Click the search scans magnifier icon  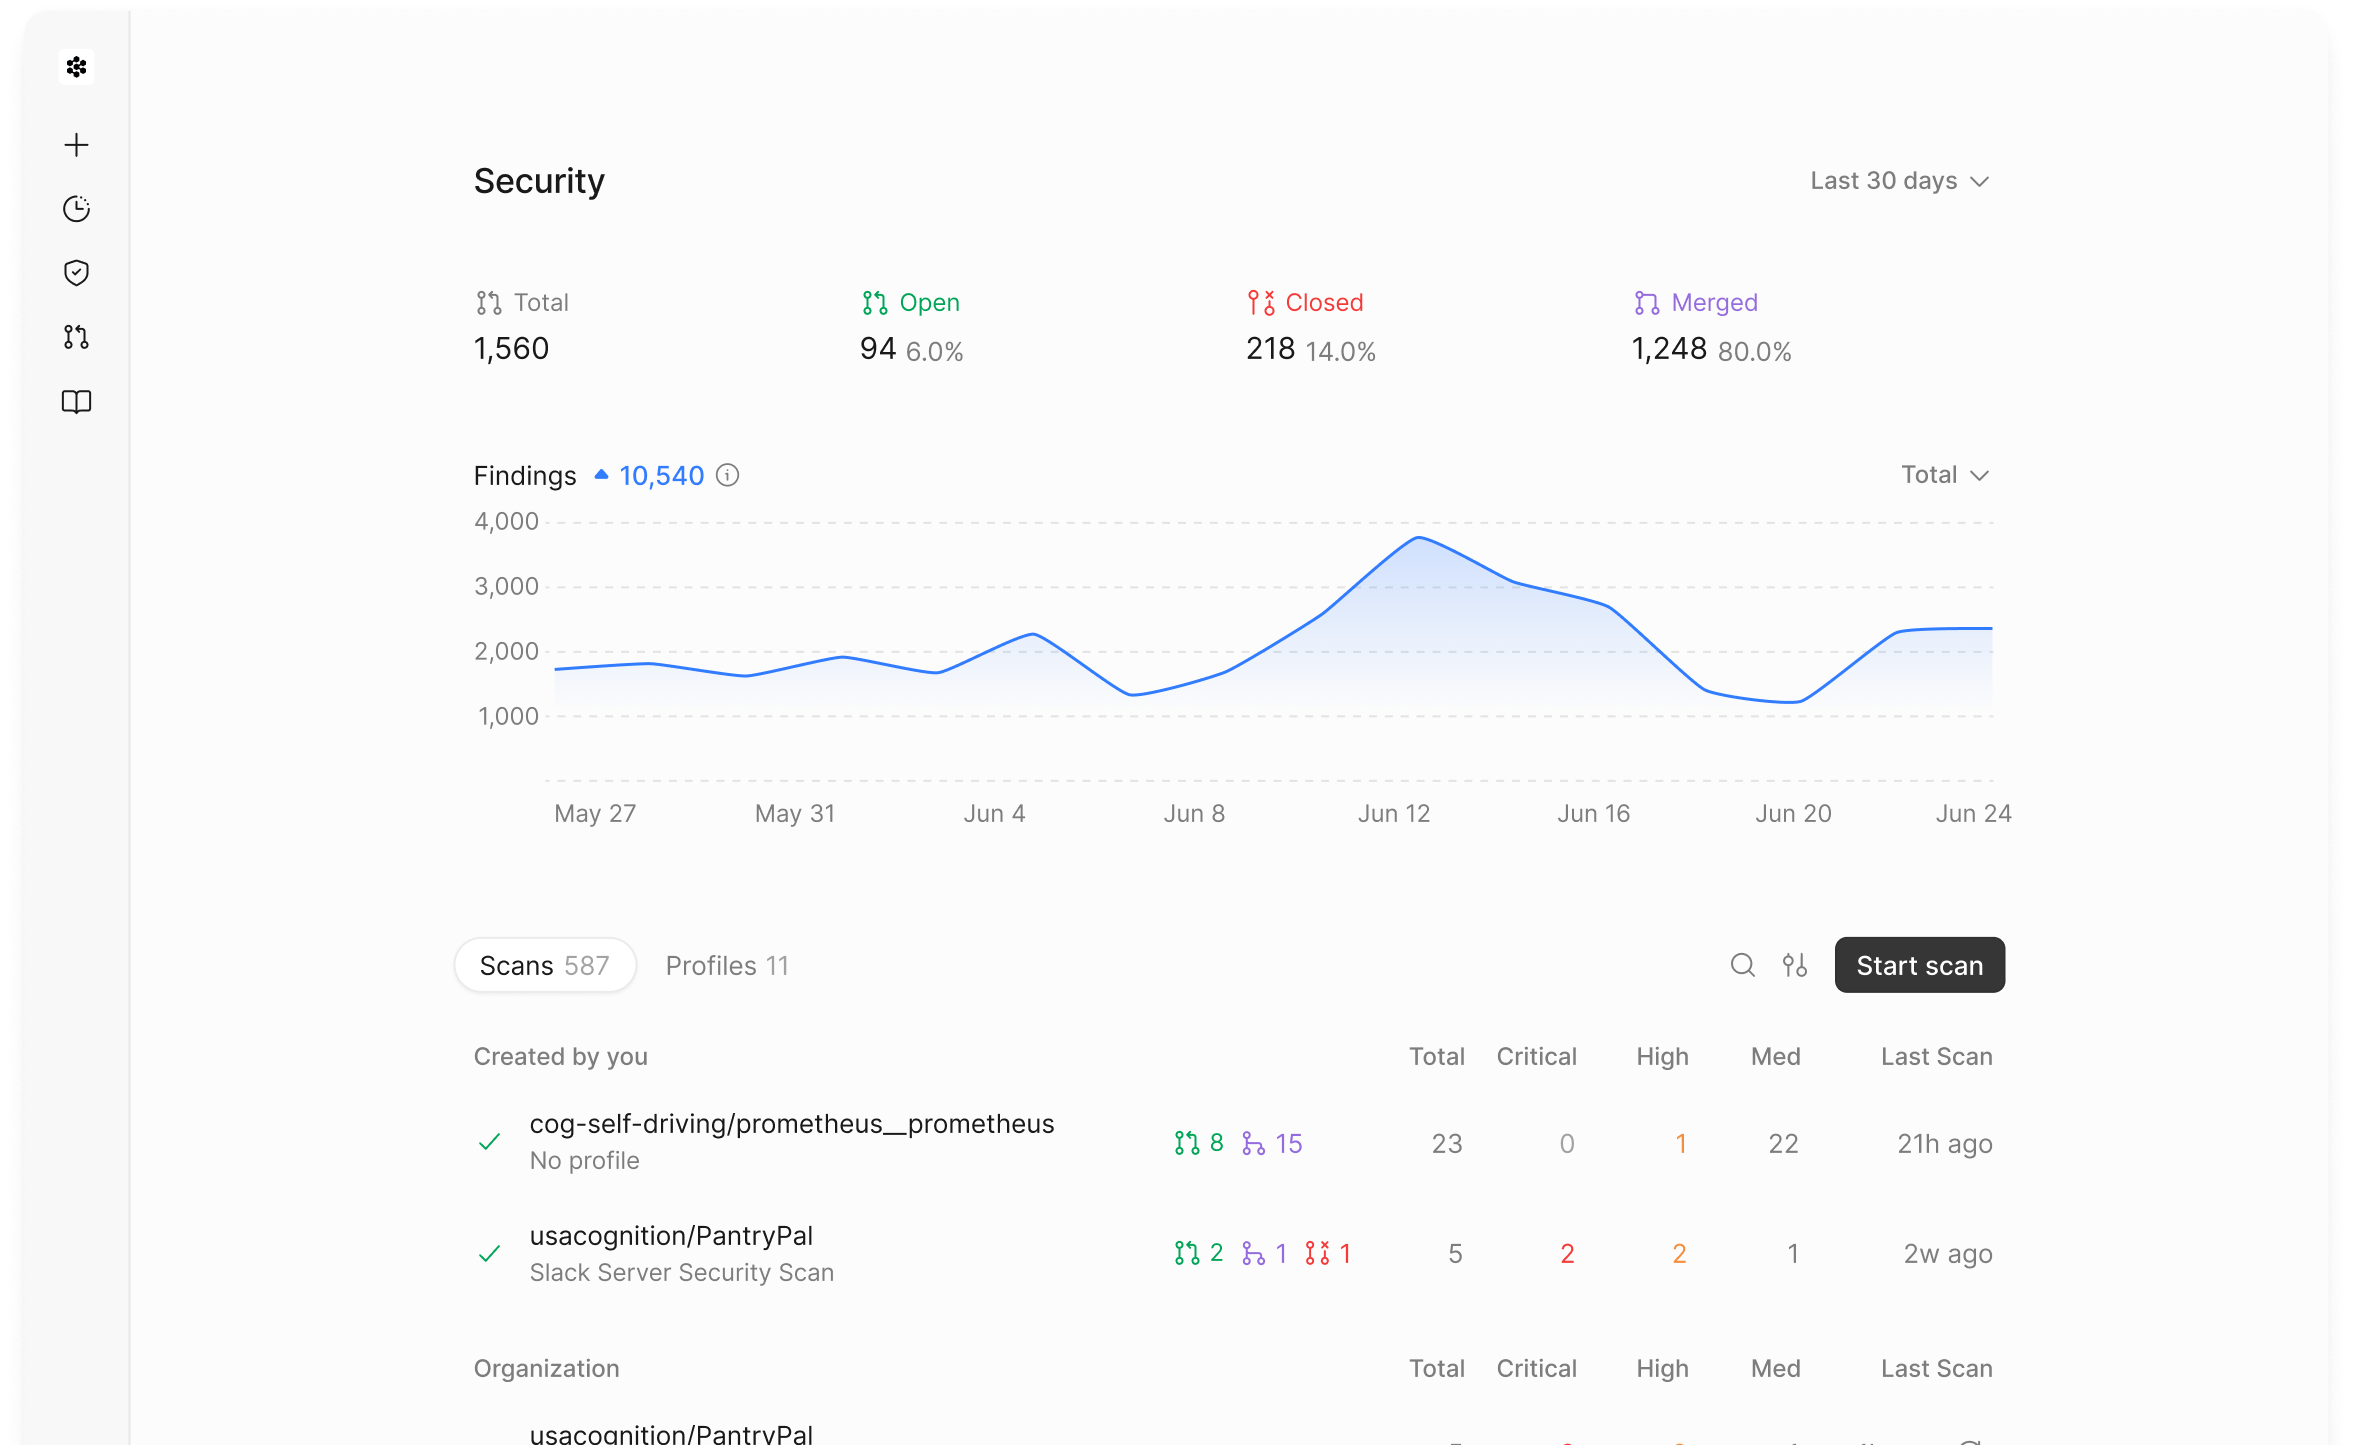(1743, 965)
